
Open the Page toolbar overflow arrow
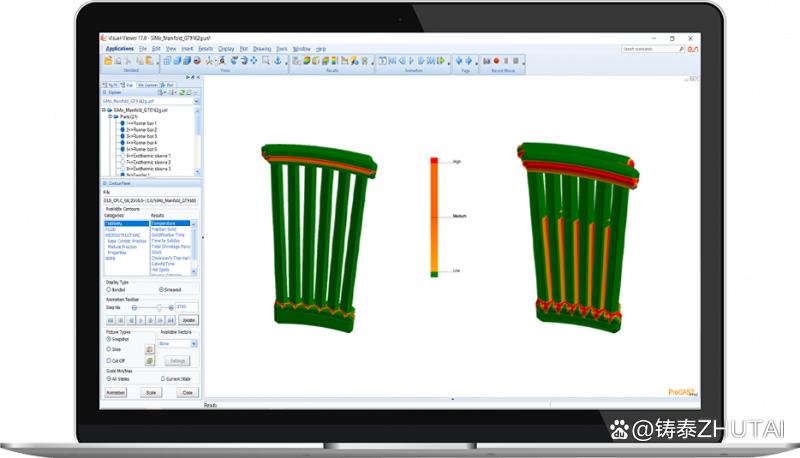(477, 64)
